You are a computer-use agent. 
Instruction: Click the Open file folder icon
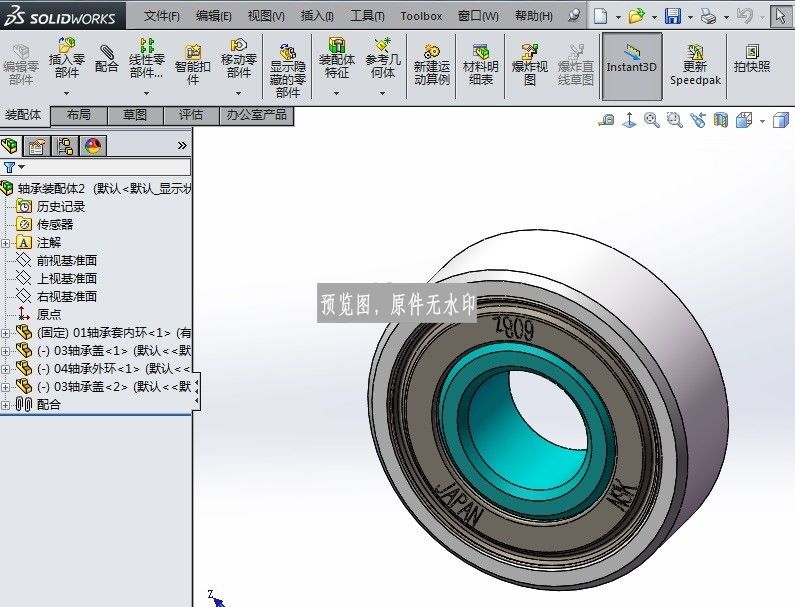click(x=636, y=16)
